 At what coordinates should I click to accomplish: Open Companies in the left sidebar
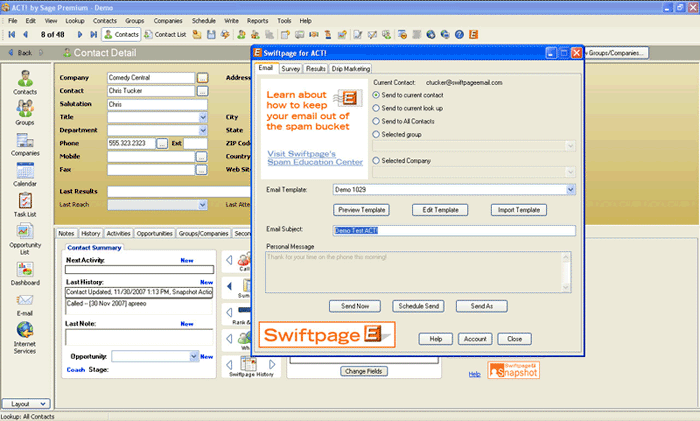point(25,144)
